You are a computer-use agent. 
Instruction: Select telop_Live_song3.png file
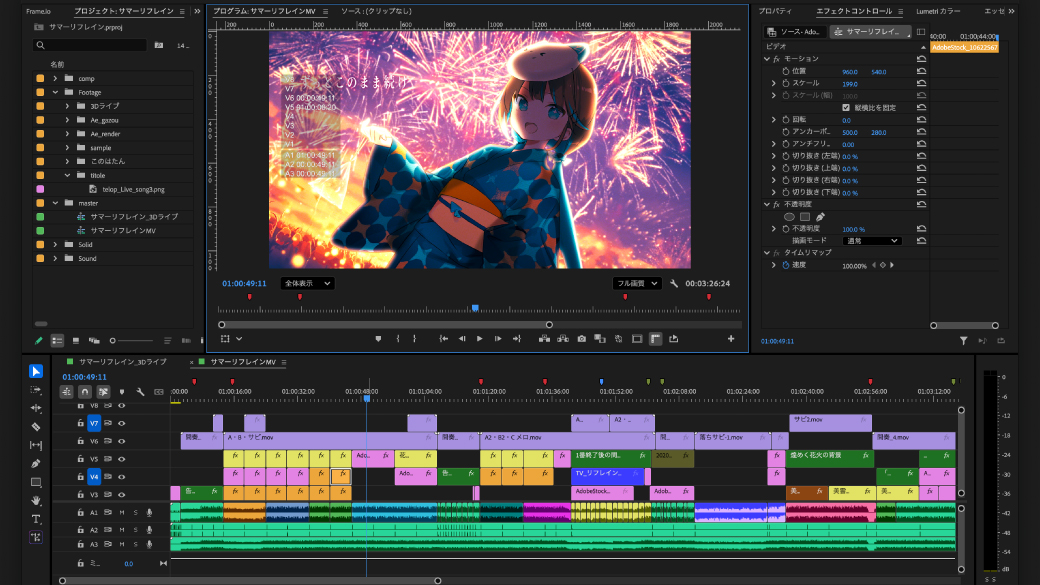pyautogui.click(x=133, y=190)
